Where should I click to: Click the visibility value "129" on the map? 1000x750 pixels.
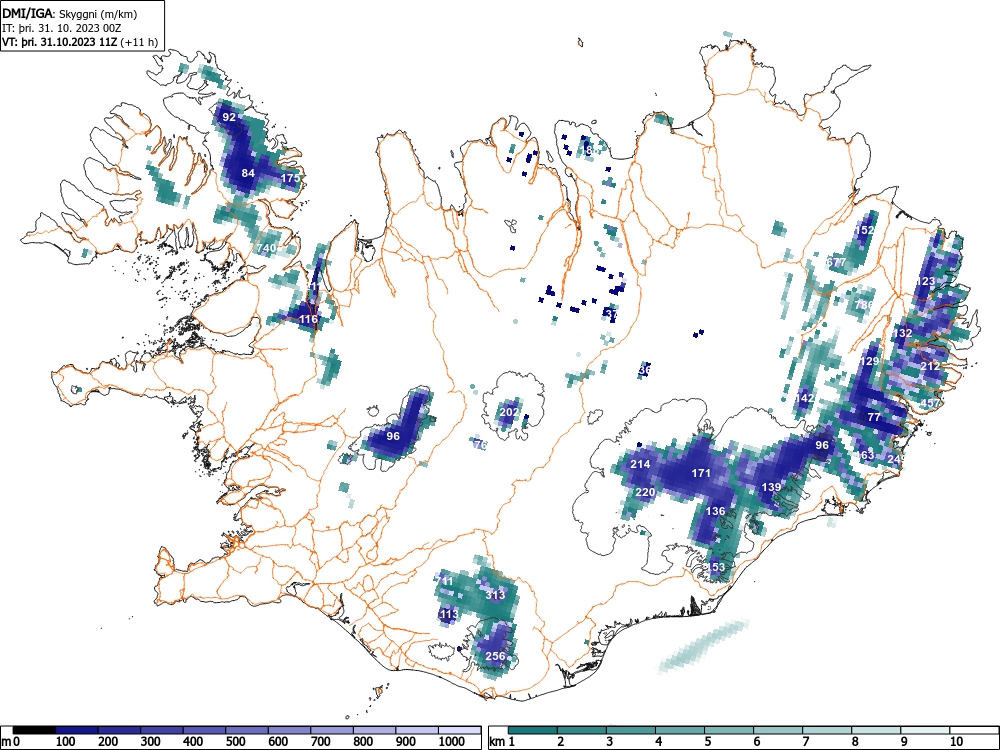point(869,361)
